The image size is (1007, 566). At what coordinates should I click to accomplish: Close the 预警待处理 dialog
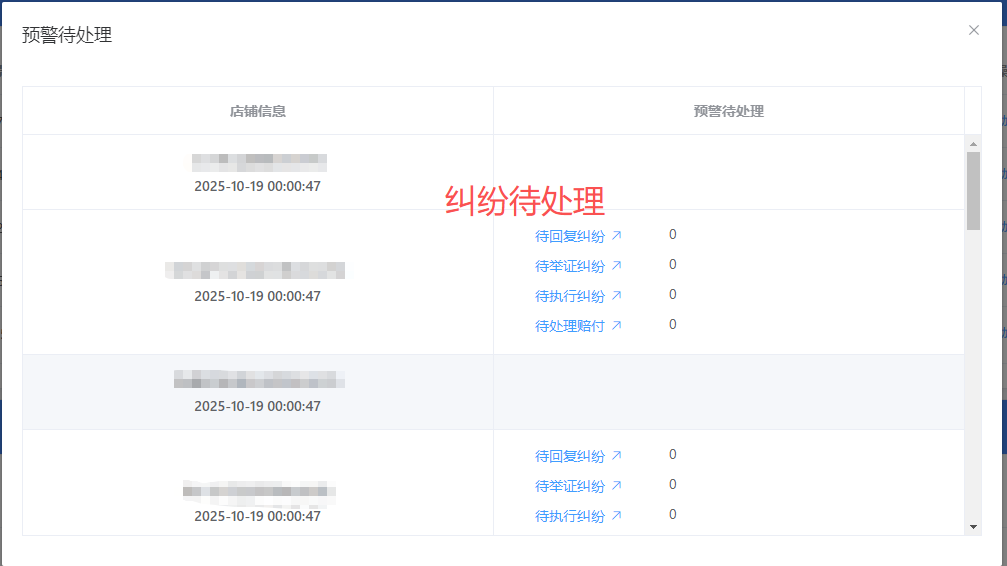973,30
